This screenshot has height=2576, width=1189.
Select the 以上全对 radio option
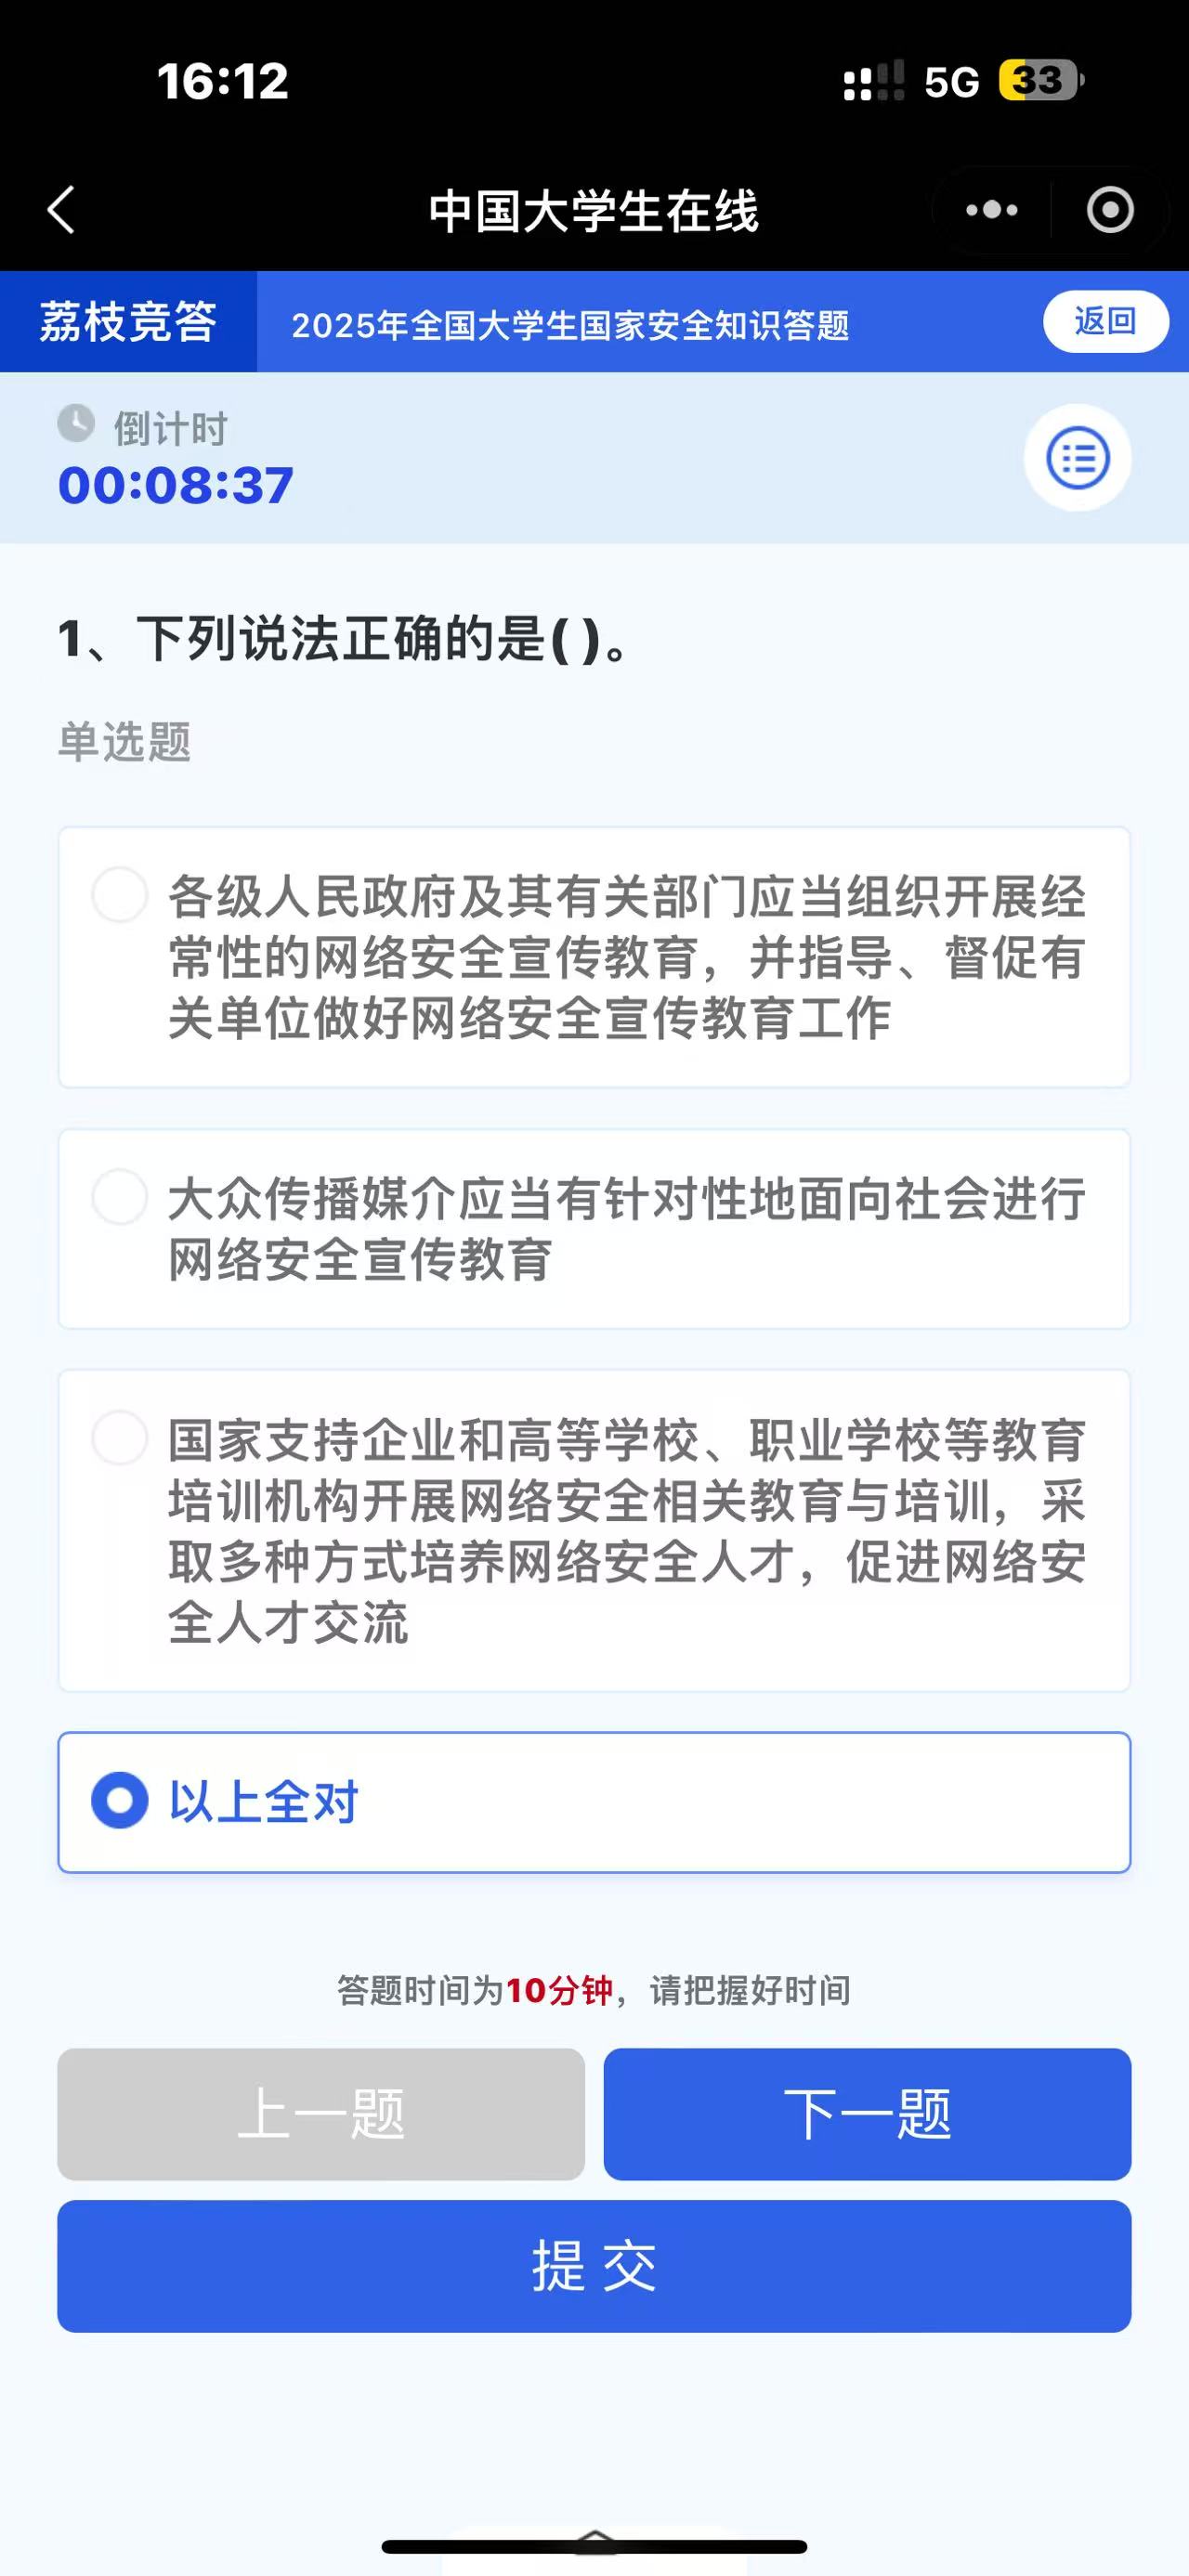(120, 1800)
